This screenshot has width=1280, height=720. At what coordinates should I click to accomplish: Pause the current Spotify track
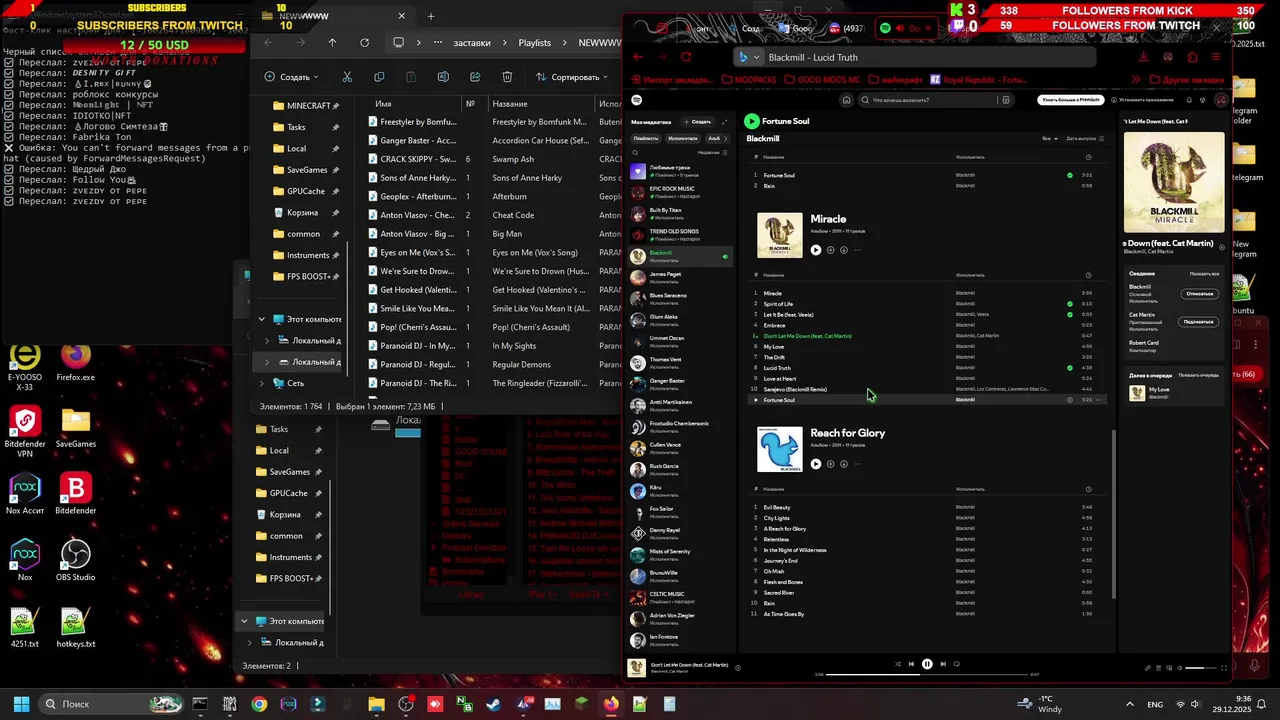coord(927,664)
